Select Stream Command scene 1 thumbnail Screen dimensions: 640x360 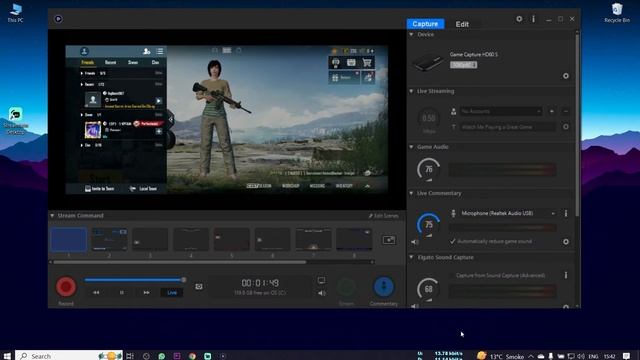pyautogui.click(x=69, y=240)
